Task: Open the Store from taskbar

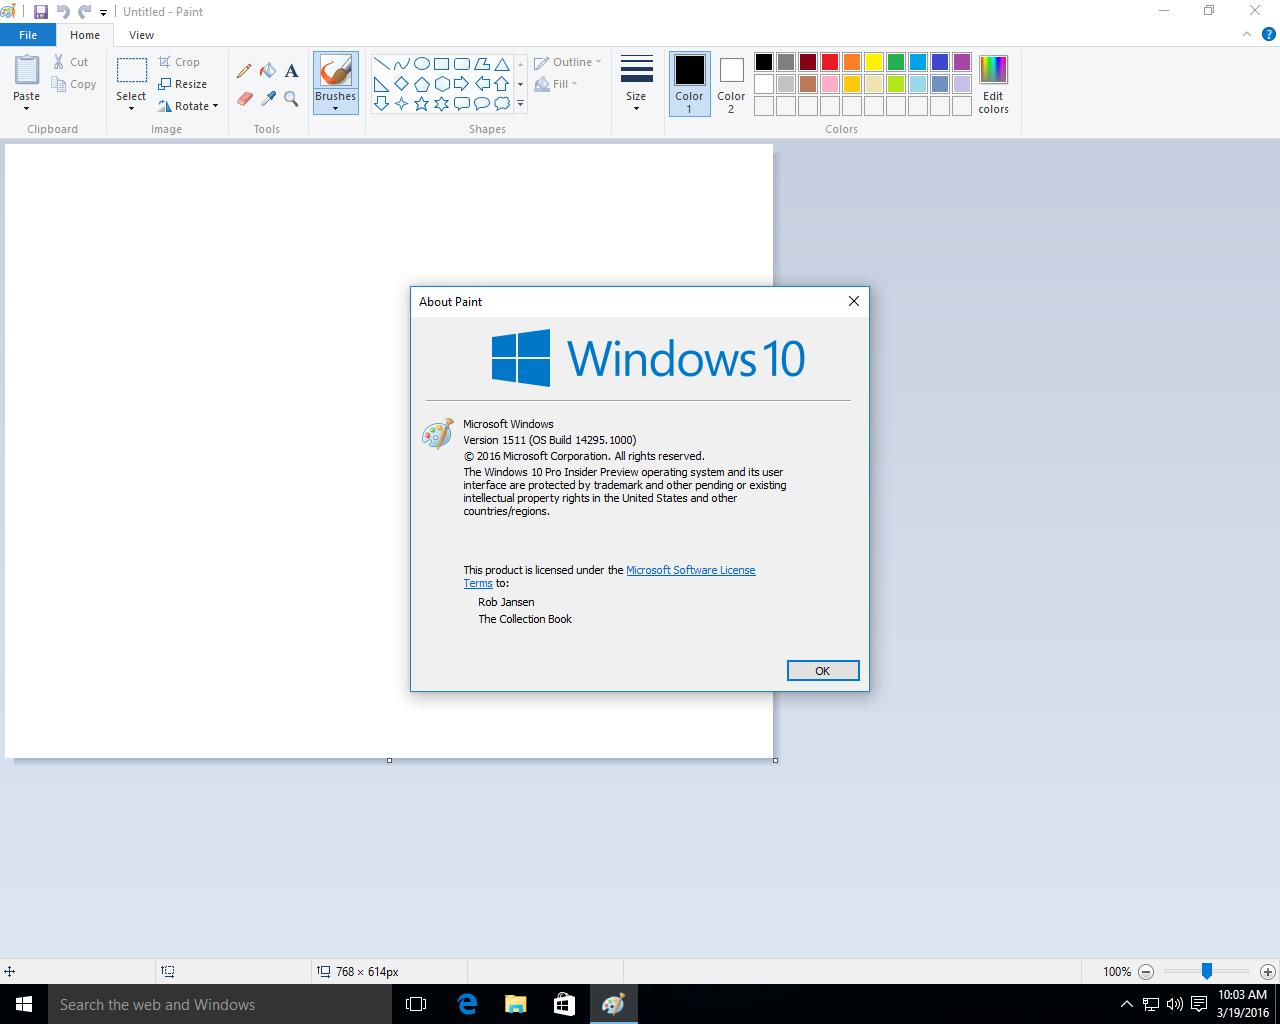Action: pyautogui.click(x=564, y=1004)
